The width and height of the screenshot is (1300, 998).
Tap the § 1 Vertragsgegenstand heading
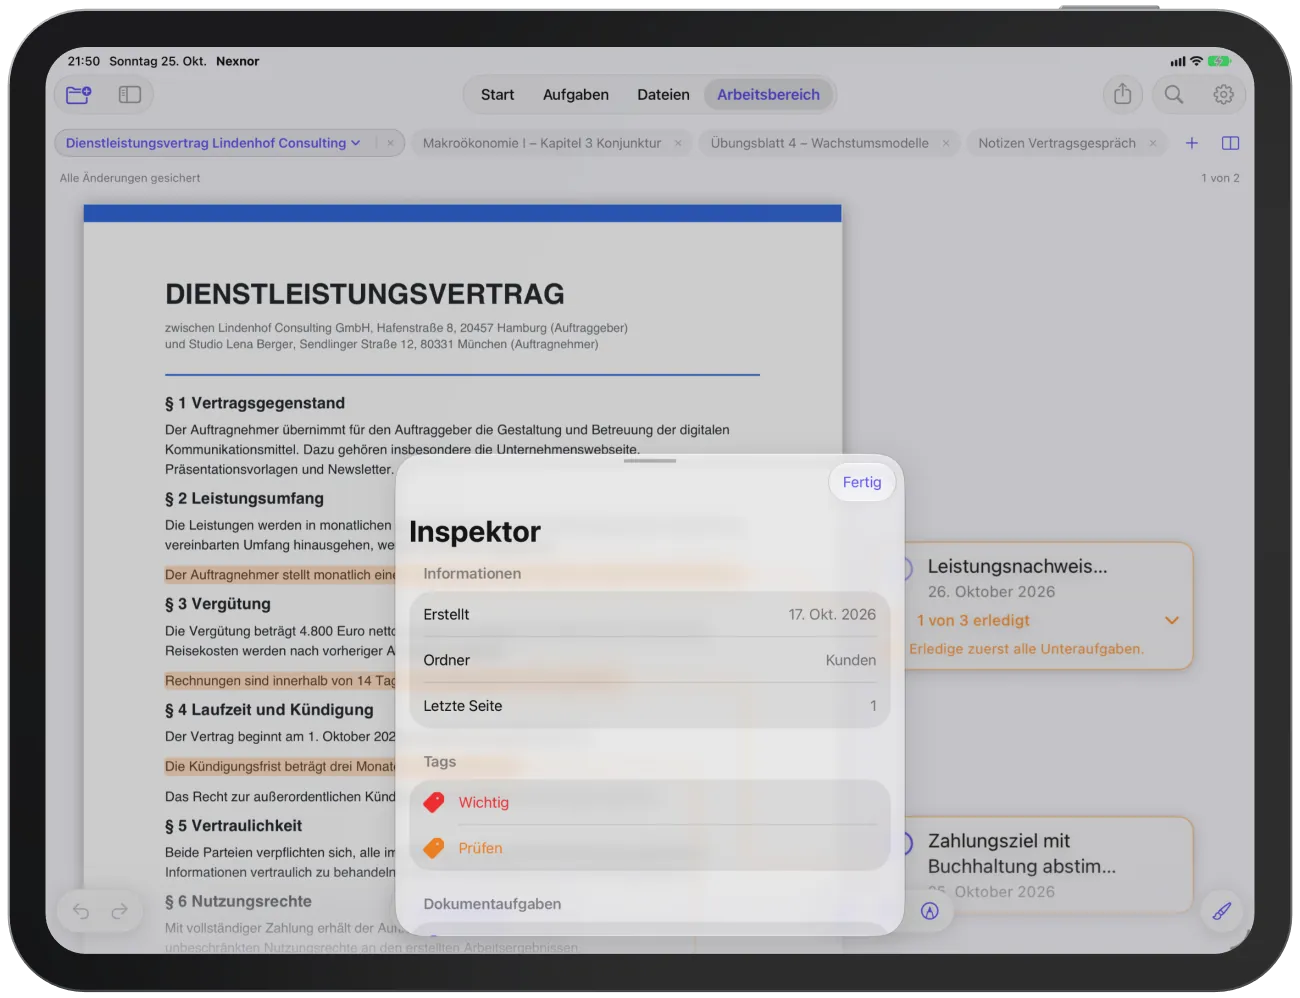click(x=255, y=403)
